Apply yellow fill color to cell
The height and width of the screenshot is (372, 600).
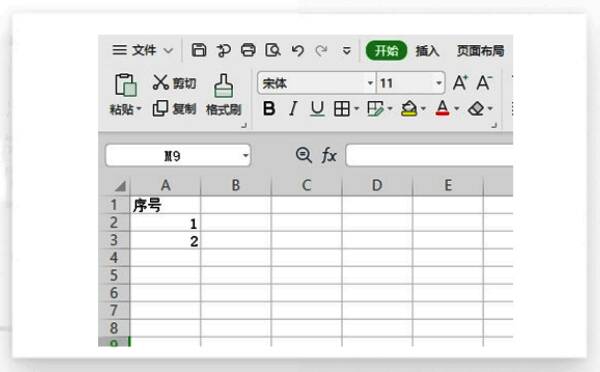pos(409,109)
